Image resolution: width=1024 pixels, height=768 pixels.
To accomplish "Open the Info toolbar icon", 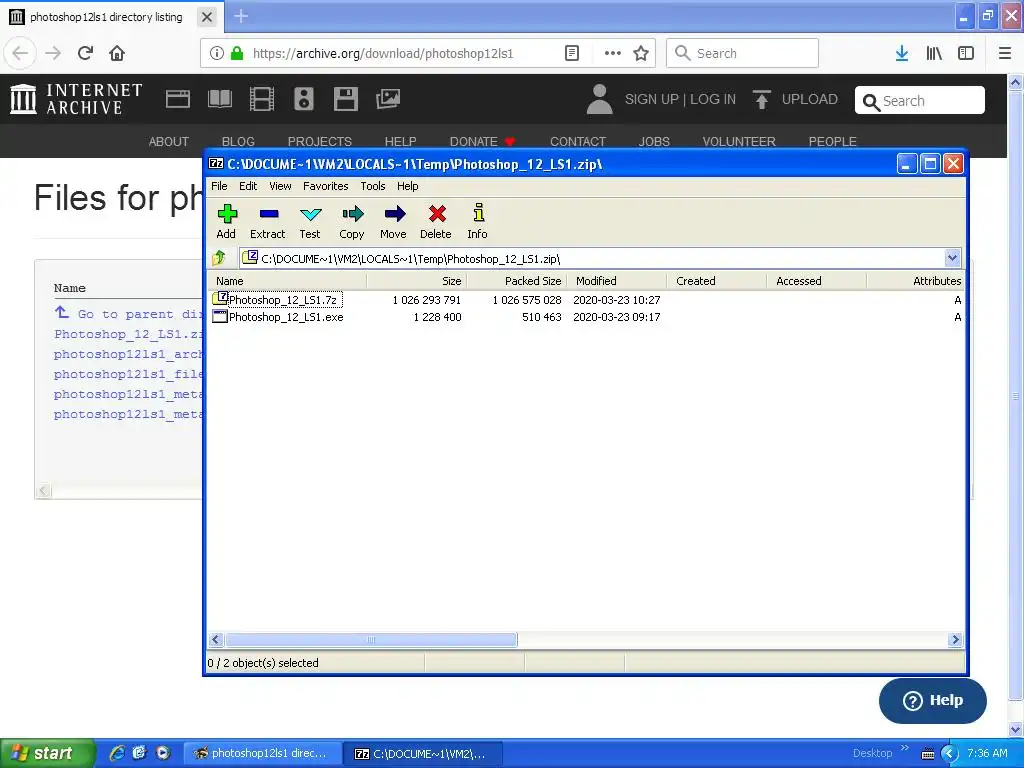I will coord(477,221).
